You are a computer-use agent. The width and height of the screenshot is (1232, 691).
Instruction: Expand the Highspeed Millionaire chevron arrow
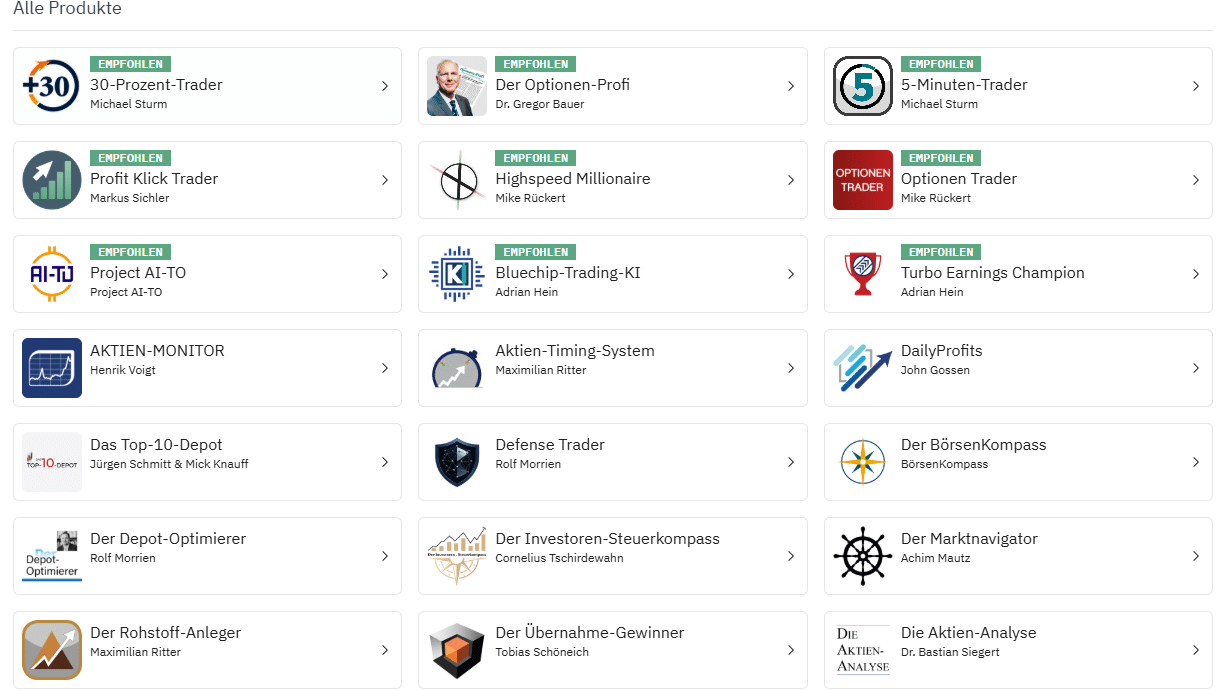click(x=791, y=180)
